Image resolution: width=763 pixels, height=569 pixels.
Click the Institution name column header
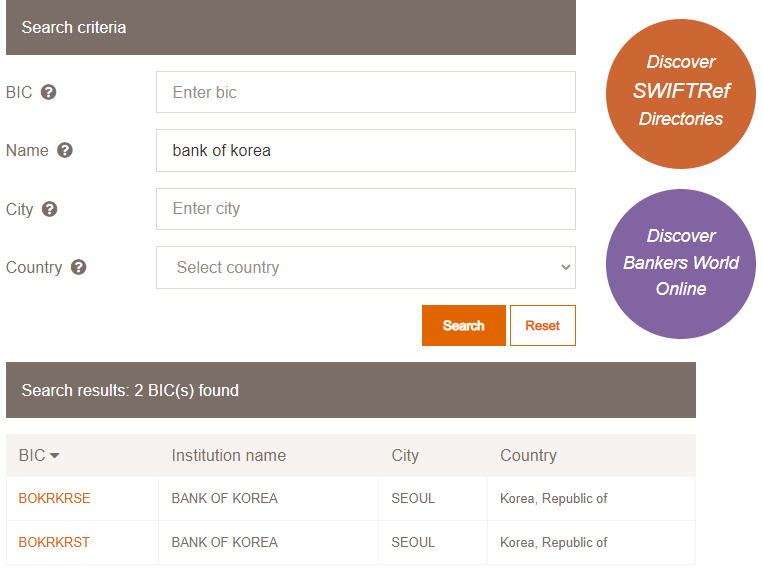pos(229,456)
